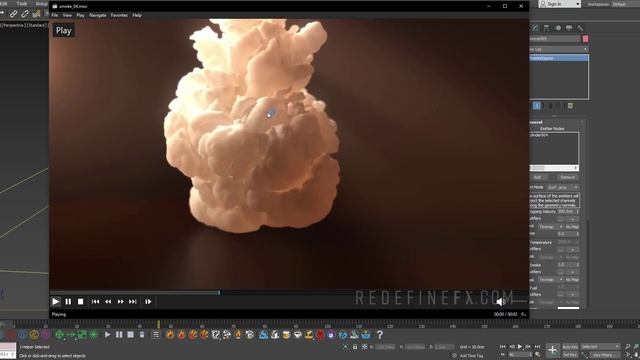Screen dimensions: 640x360
Task: Delete the cache using the toolbar trash icon
Action: (142, 335)
